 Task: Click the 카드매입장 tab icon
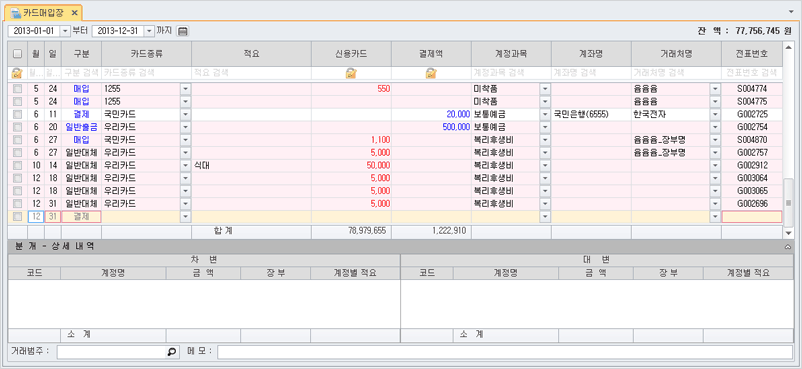[16, 13]
